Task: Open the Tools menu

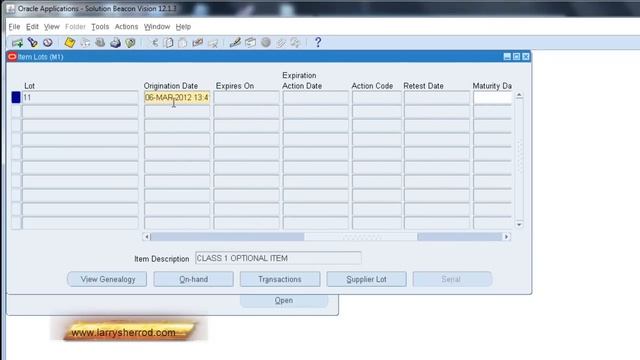Action: [x=100, y=27]
